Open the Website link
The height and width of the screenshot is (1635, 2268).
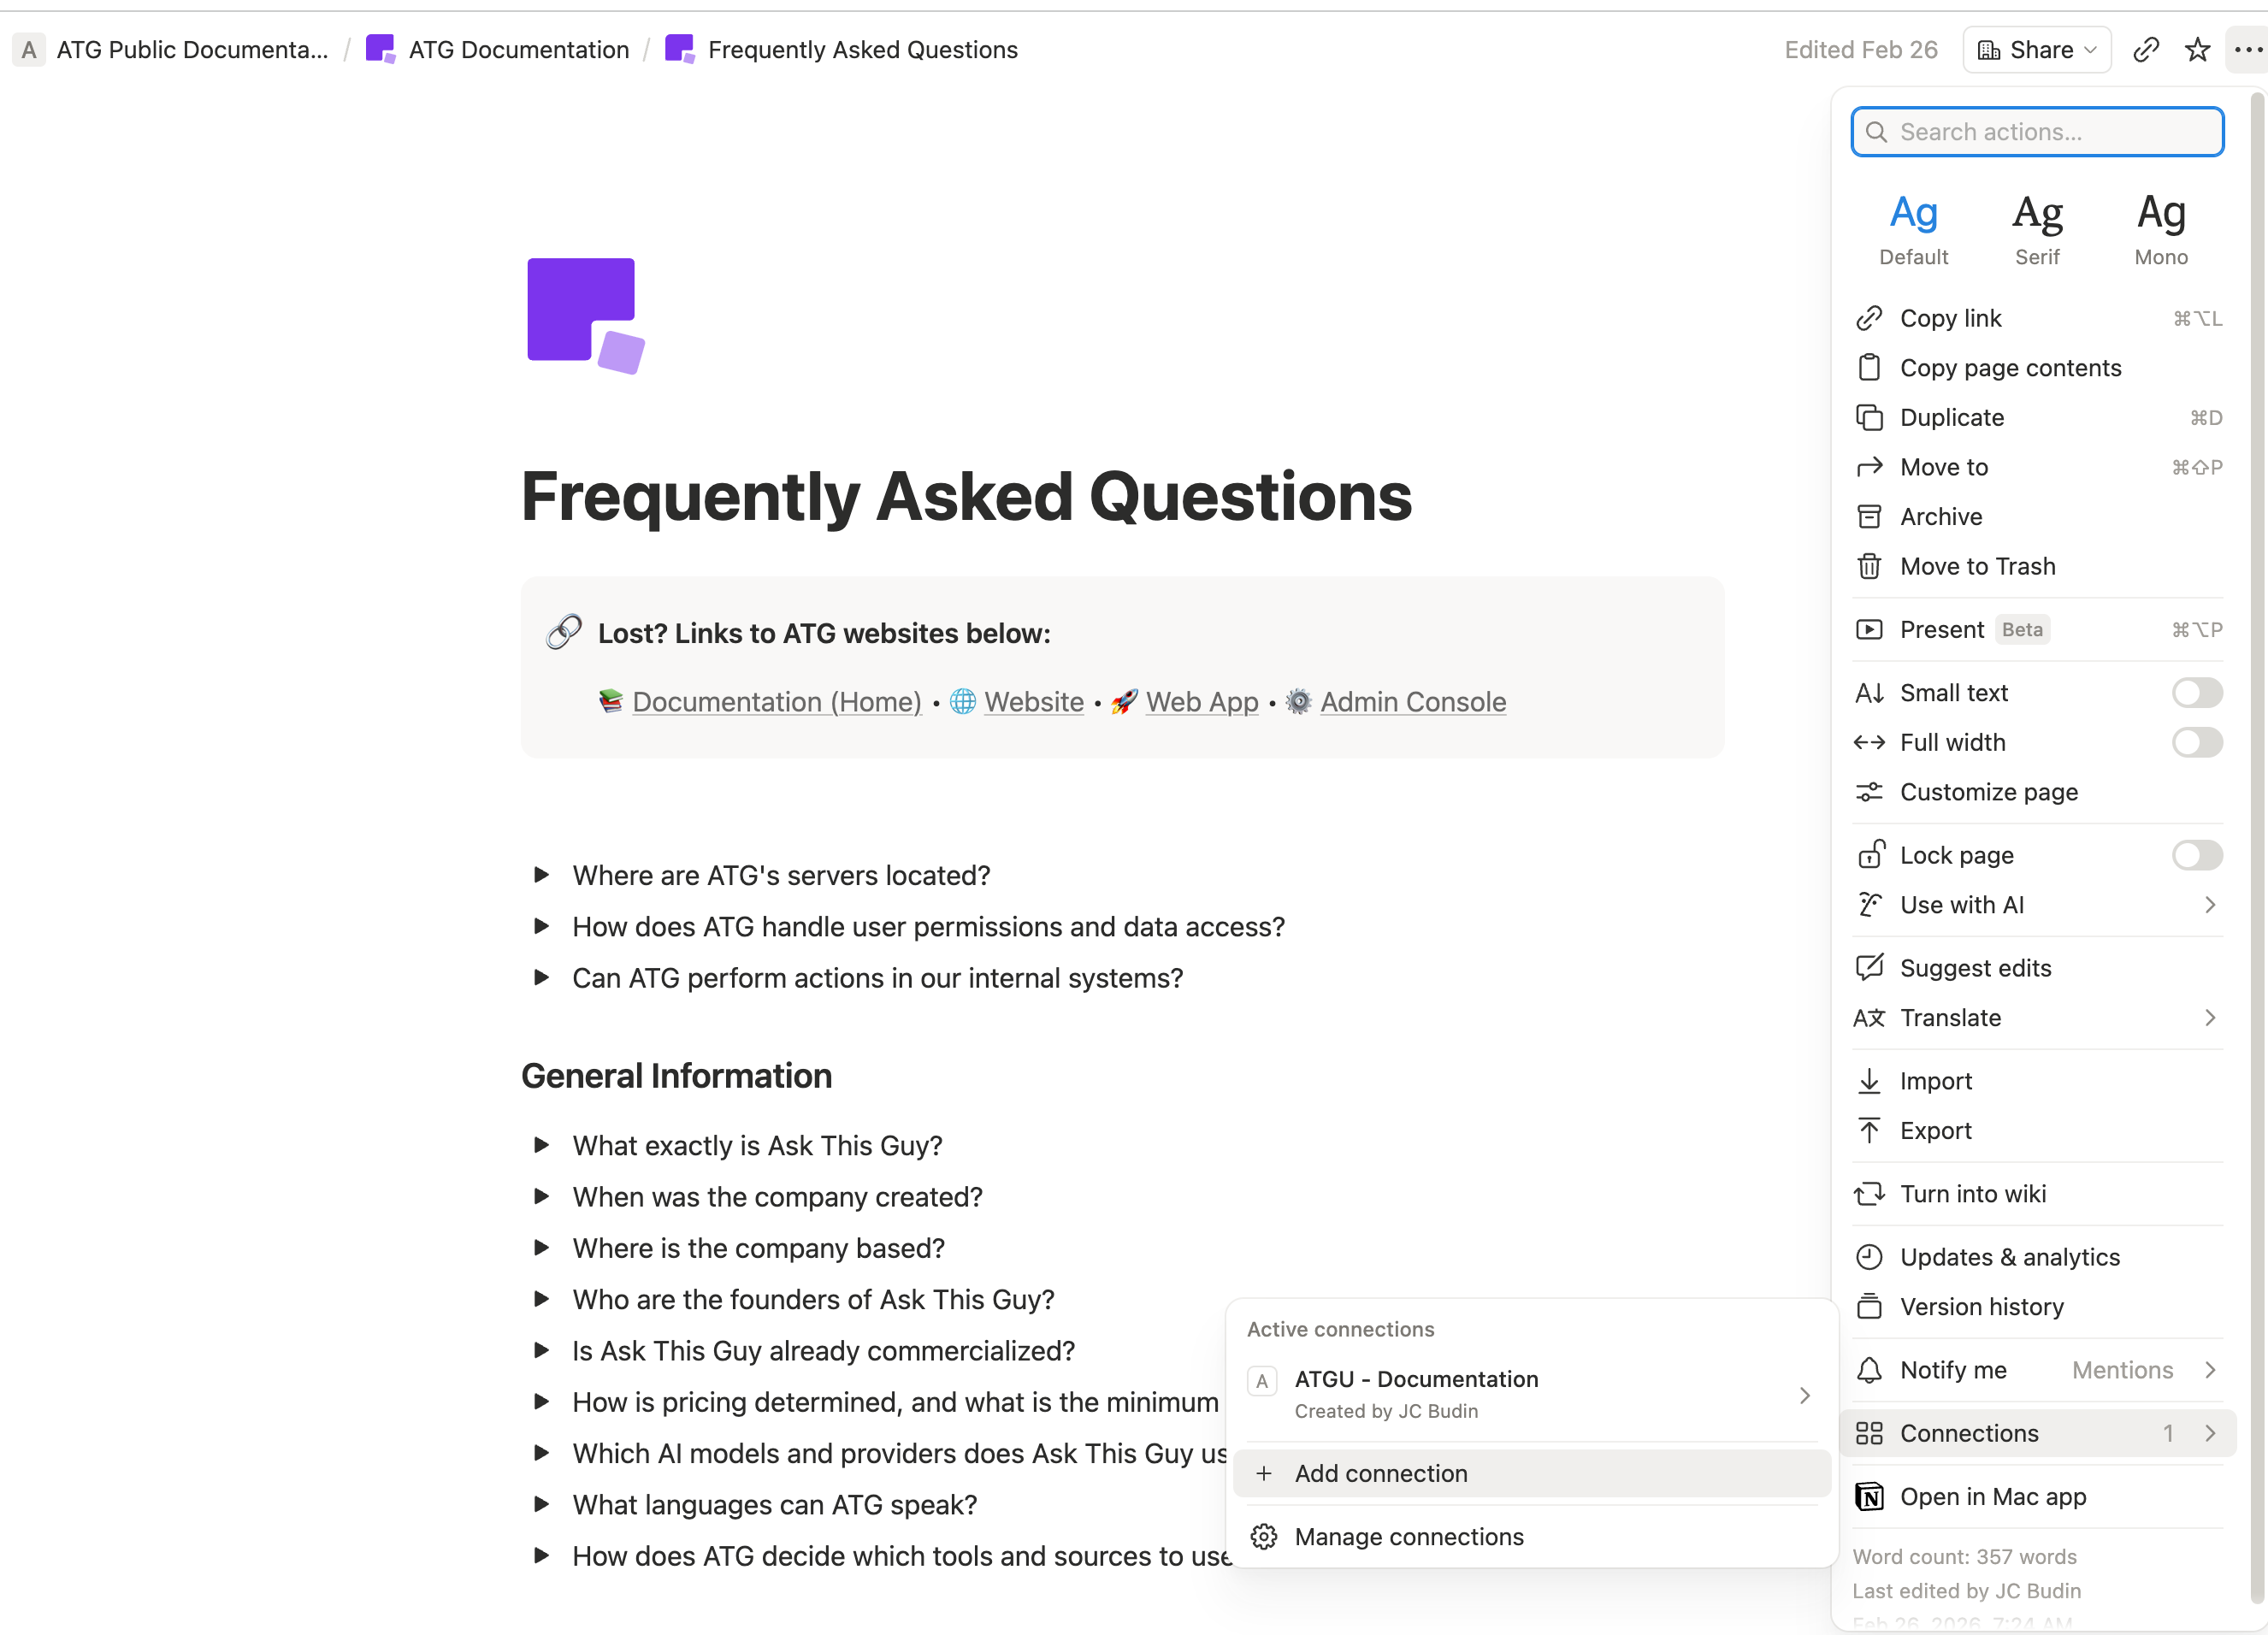click(x=1034, y=702)
